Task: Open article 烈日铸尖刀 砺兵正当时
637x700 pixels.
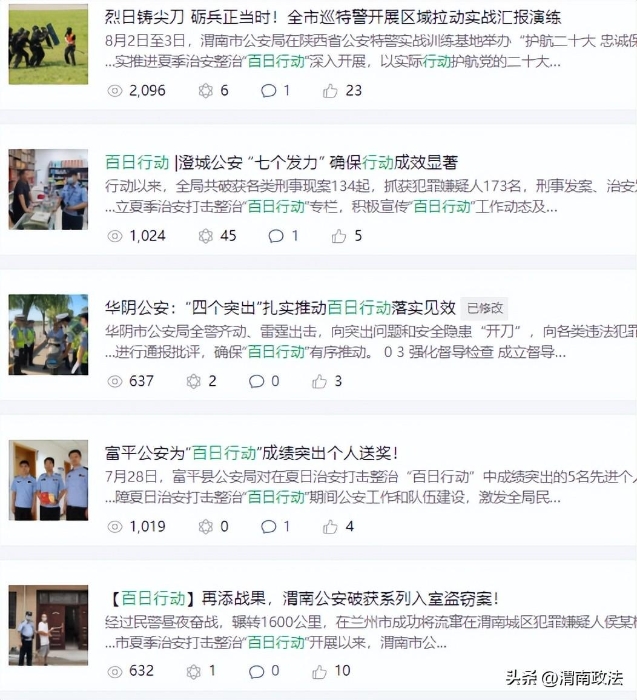Action: [x=333, y=17]
